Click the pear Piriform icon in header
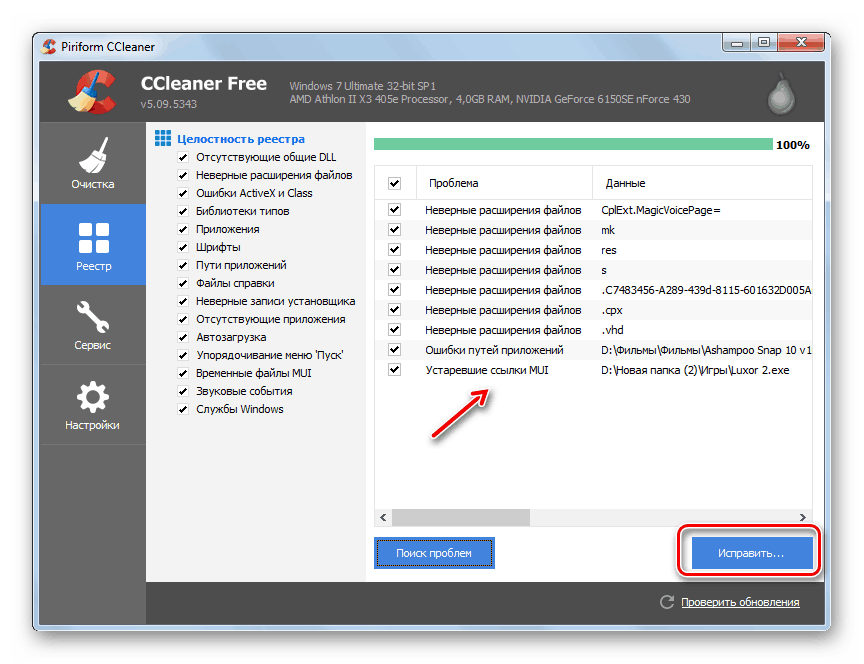The width and height of the screenshot is (864, 664). pos(781,93)
